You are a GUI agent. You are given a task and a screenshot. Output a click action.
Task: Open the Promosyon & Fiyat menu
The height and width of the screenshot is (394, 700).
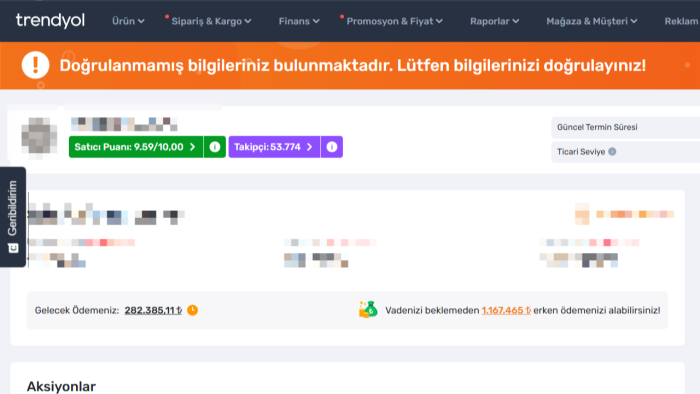(394, 21)
